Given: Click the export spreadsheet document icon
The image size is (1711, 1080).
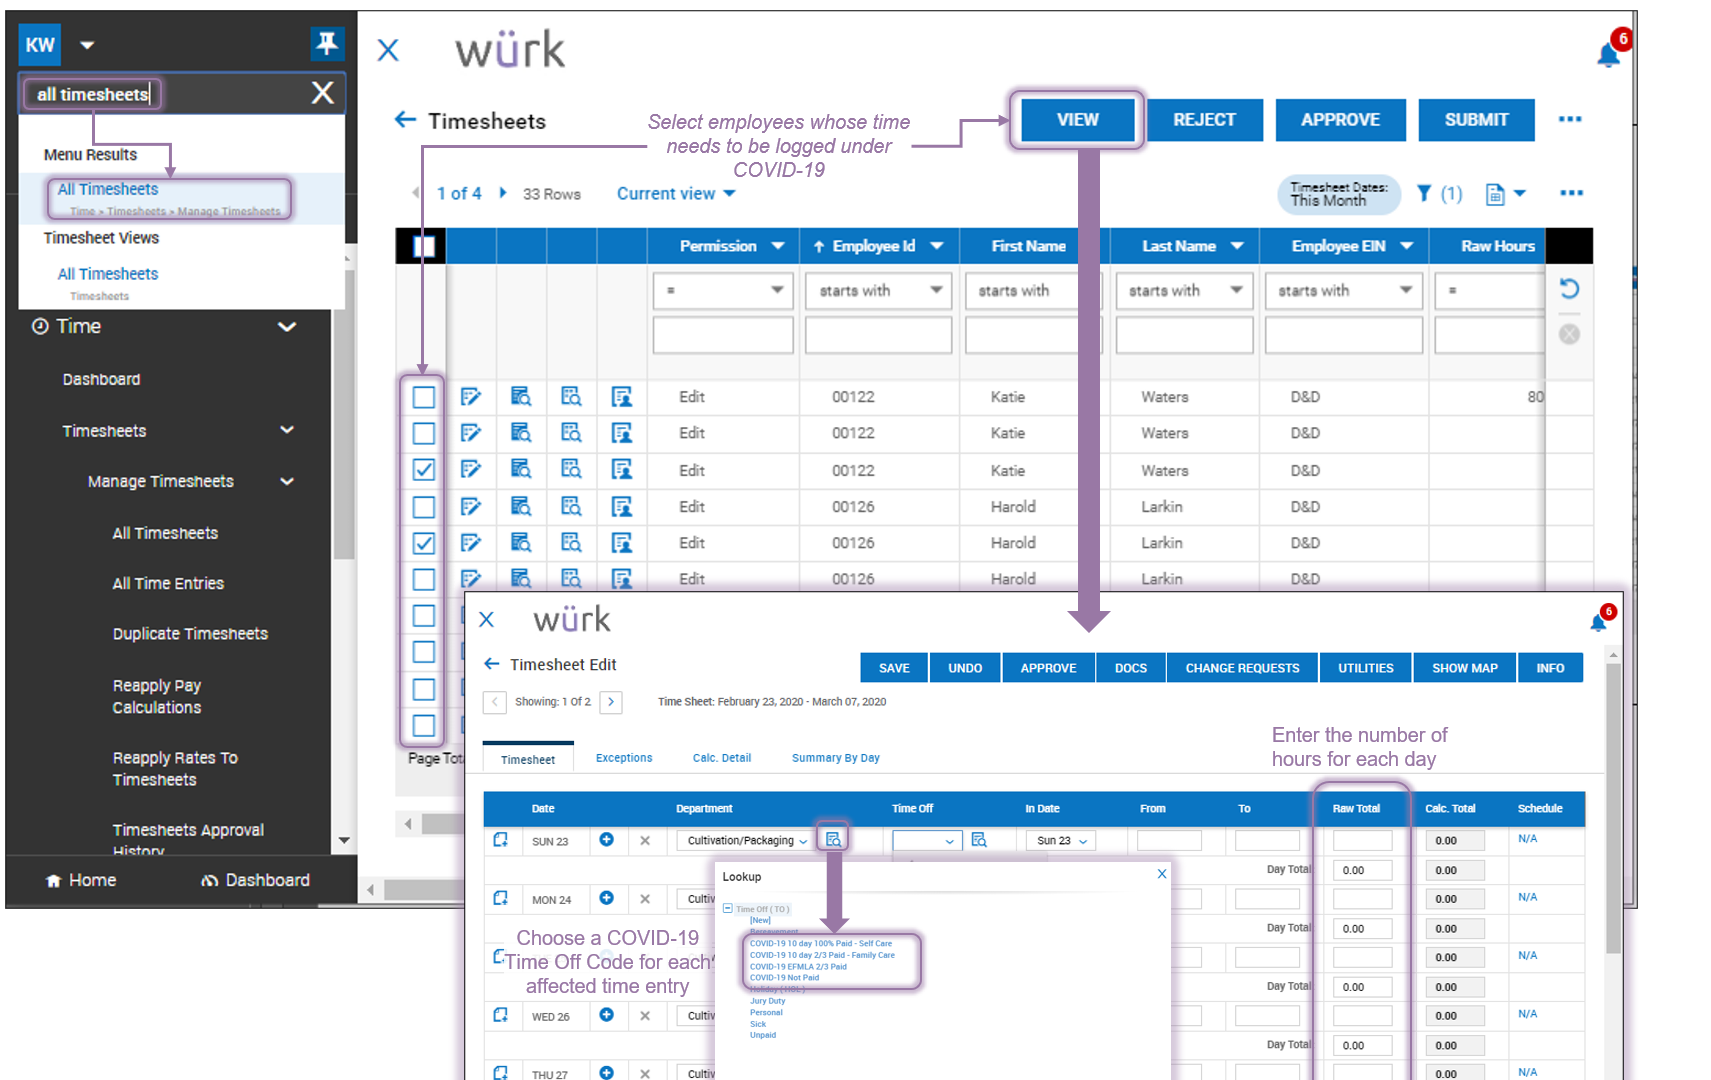Looking at the screenshot, I should [x=1495, y=194].
